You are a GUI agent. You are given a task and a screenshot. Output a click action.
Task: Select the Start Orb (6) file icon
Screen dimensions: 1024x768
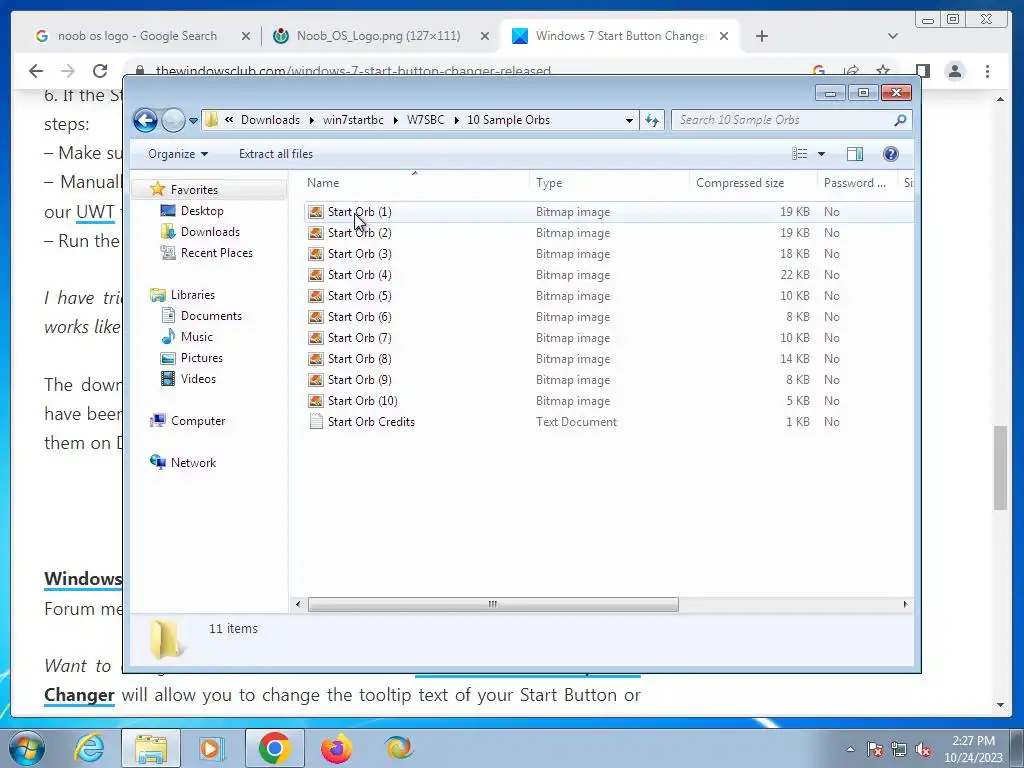pyautogui.click(x=316, y=317)
